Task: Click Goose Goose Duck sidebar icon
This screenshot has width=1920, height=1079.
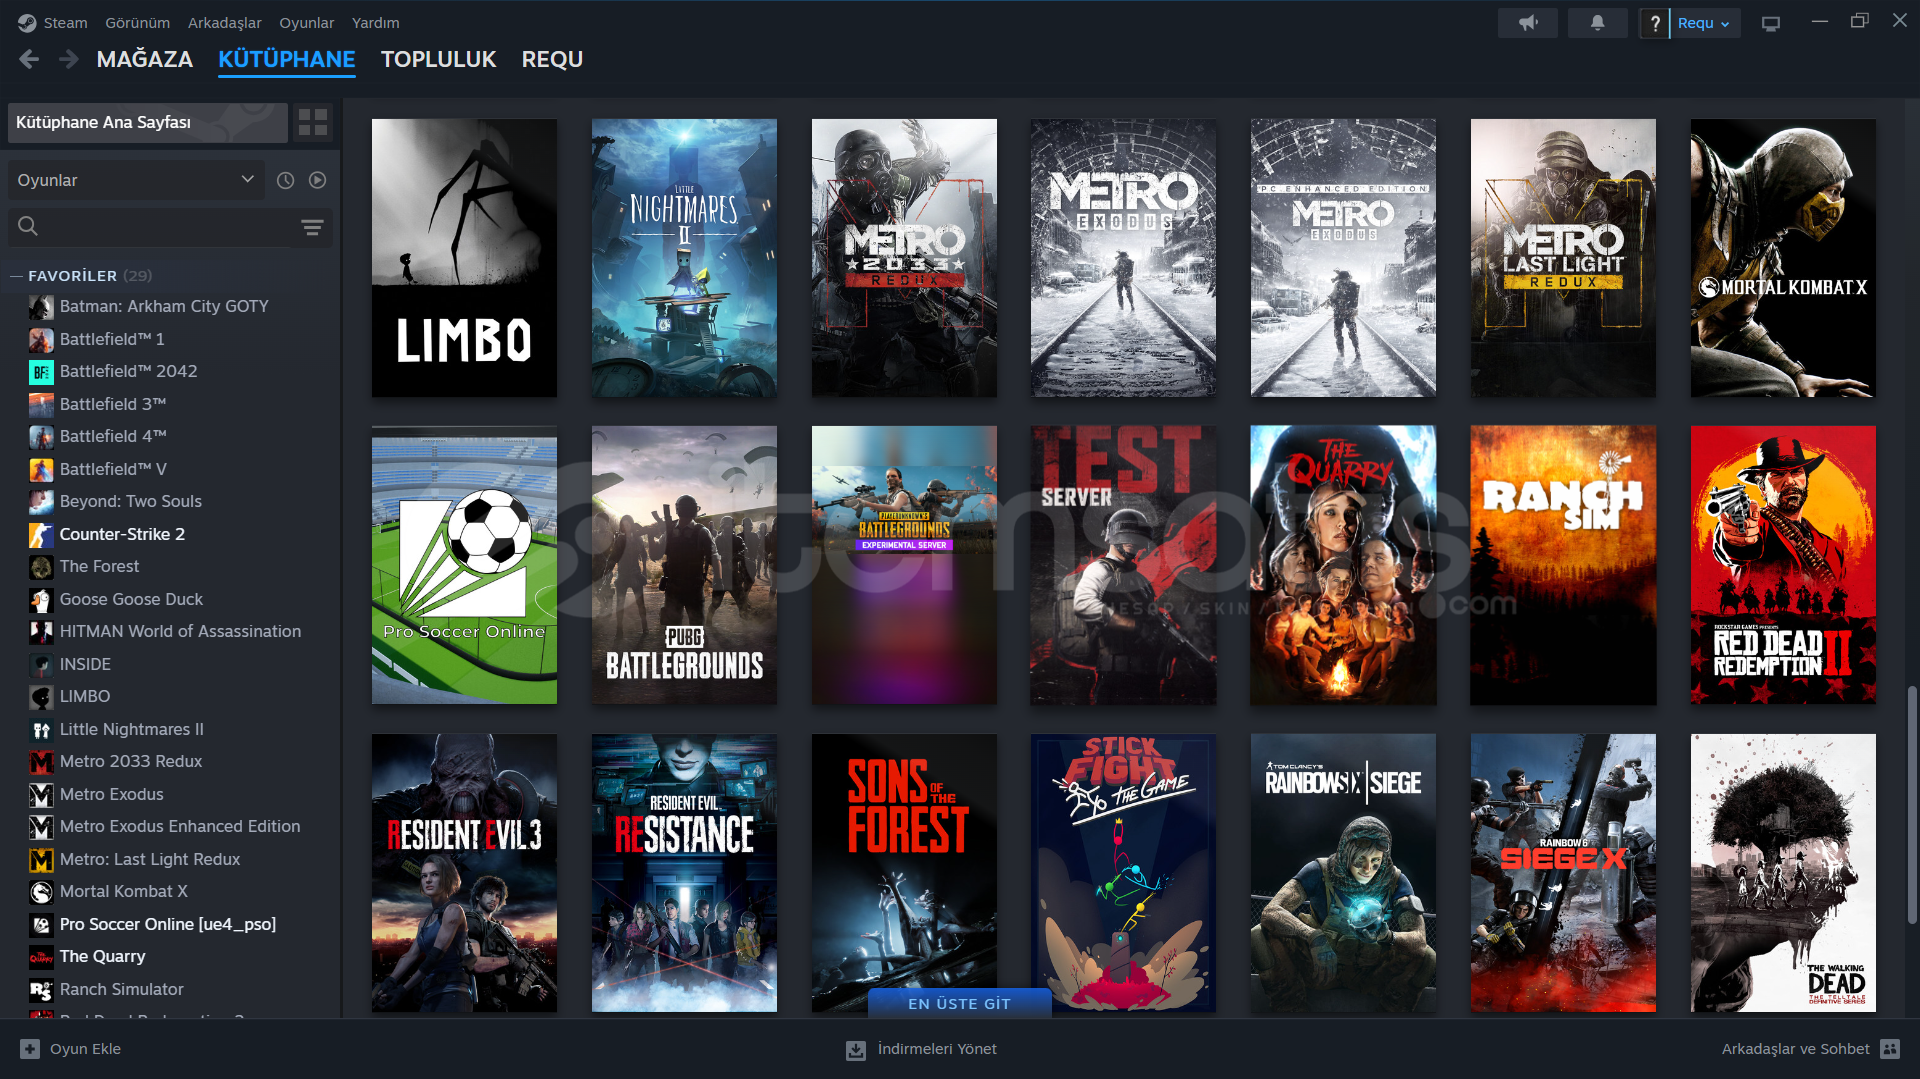Action: point(41,599)
